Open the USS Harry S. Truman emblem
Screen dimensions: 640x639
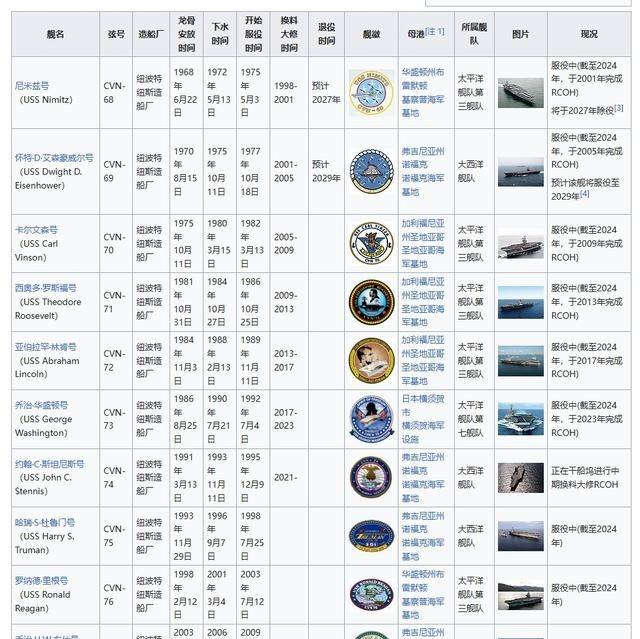tap(371, 536)
